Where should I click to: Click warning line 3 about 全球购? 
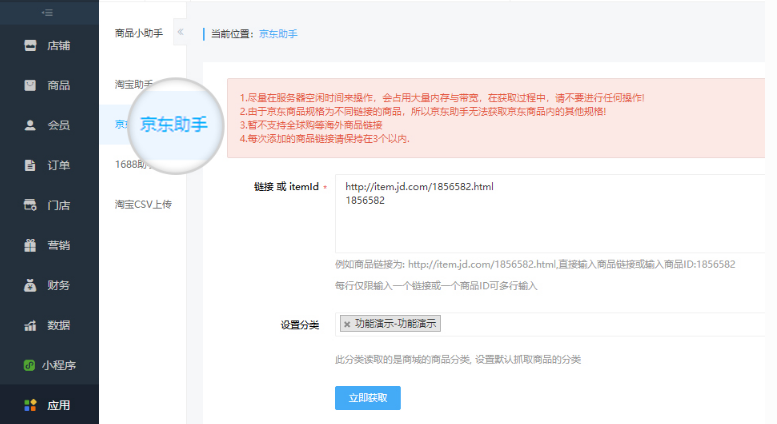pos(311,125)
